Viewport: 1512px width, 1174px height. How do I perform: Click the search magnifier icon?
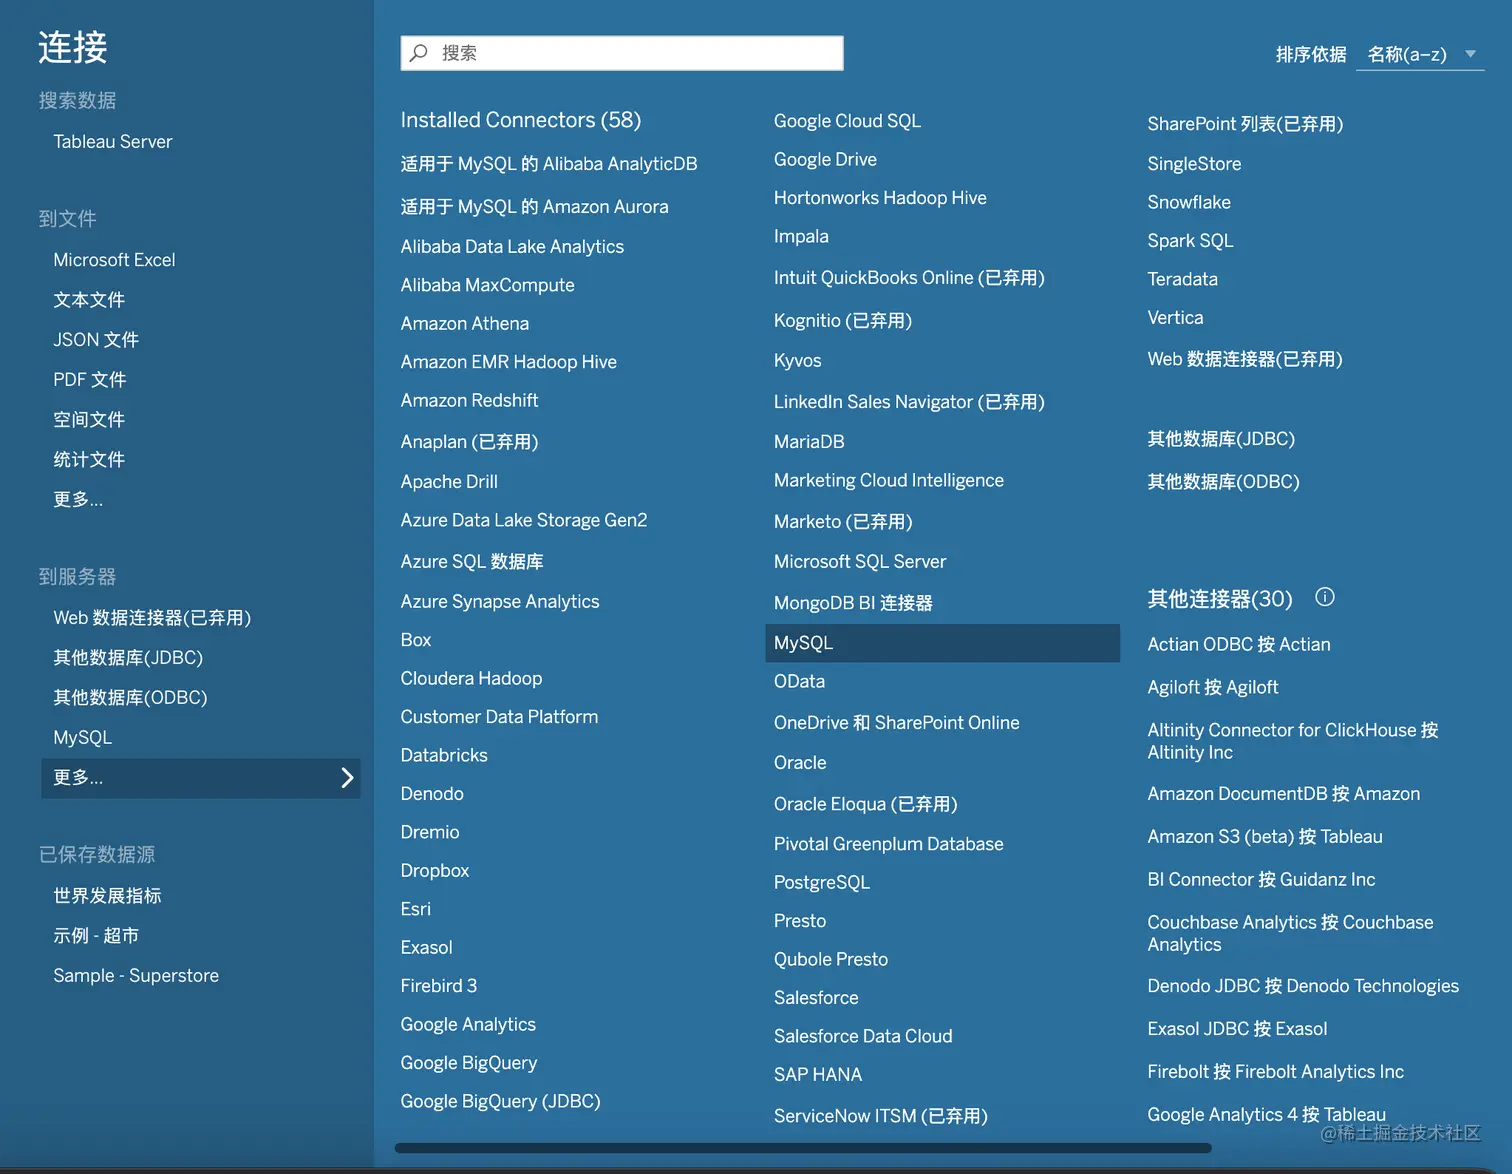419,53
